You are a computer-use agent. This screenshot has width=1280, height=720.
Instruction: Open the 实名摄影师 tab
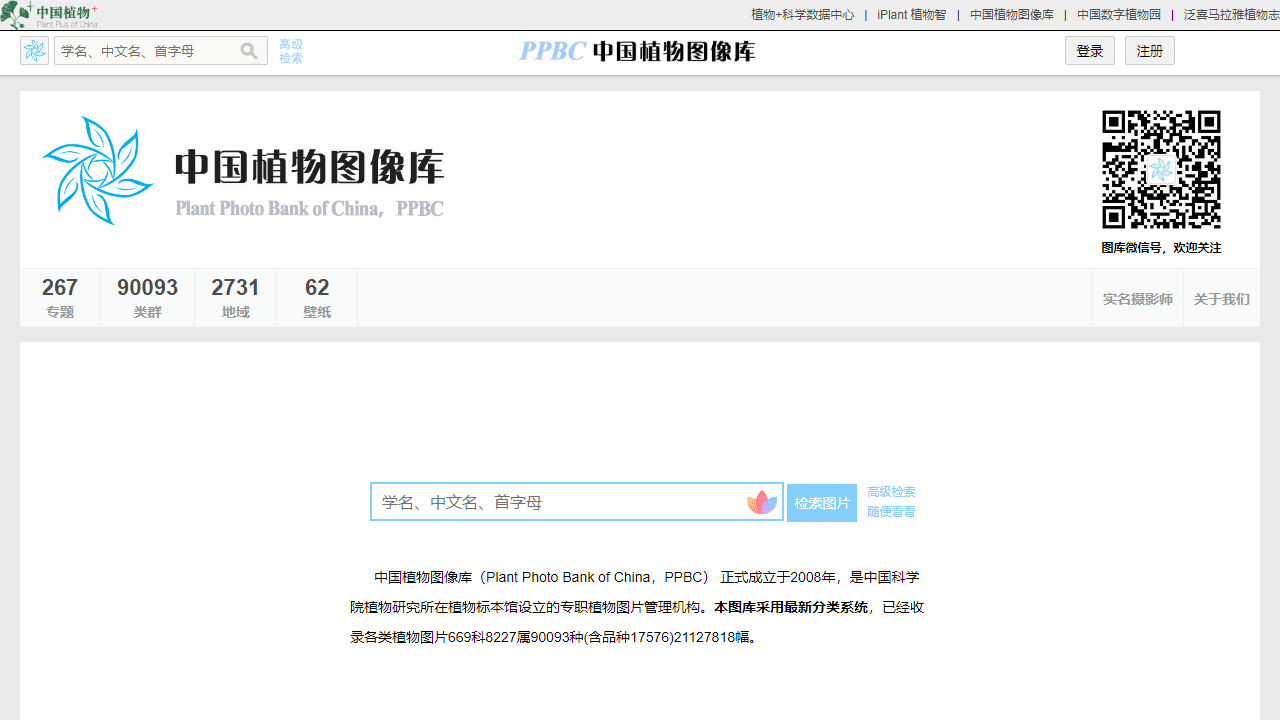(1138, 299)
